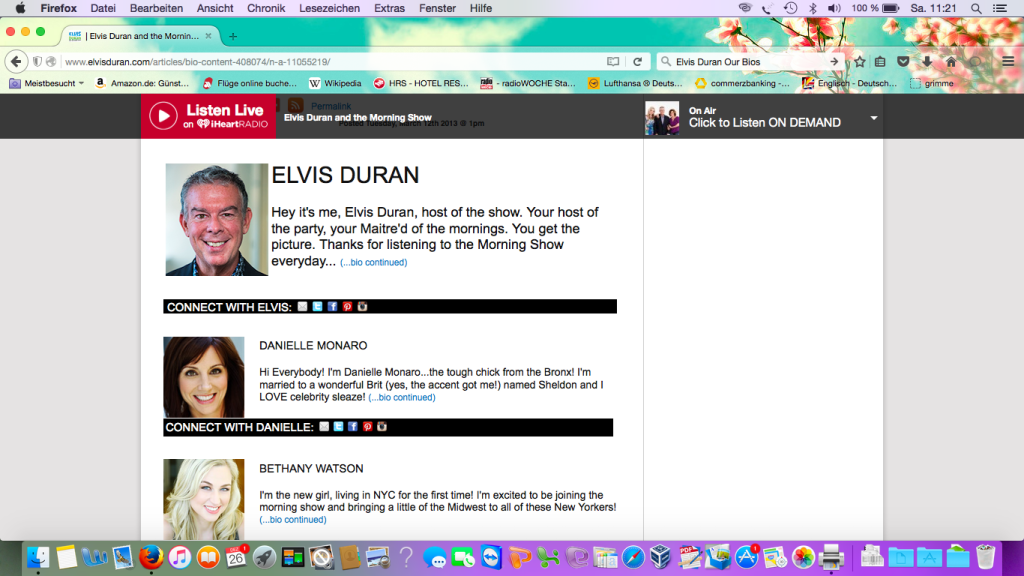The image size is (1024, 576).
Task: Click Danielle's email envelope icon
Action: tap(324, 427)
